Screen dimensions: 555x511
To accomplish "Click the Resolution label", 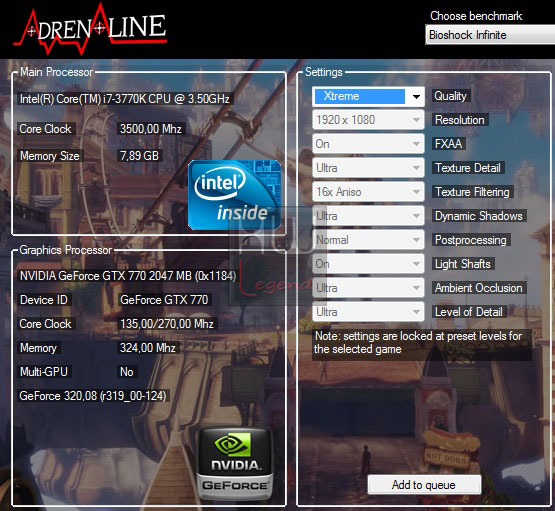I will (x=460, y=120).
